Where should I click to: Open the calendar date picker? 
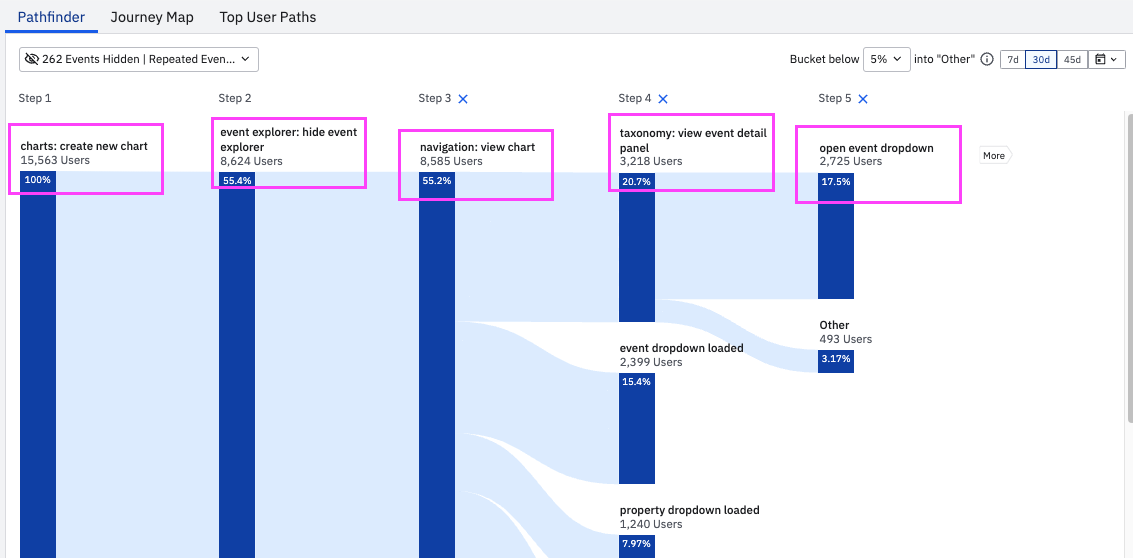(1108, 60)
